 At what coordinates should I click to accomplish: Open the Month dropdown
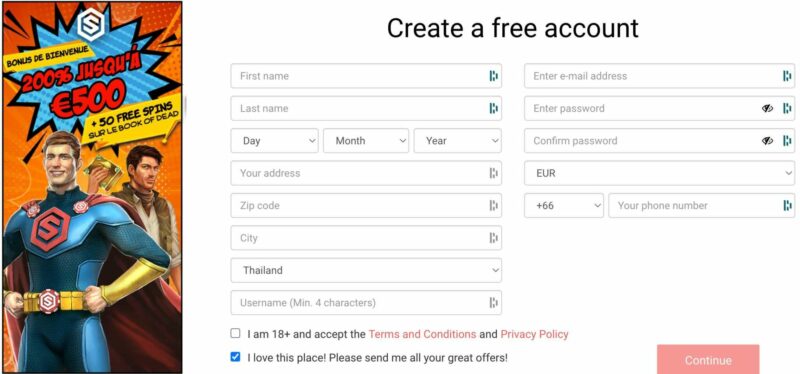(x=366, y=141)
